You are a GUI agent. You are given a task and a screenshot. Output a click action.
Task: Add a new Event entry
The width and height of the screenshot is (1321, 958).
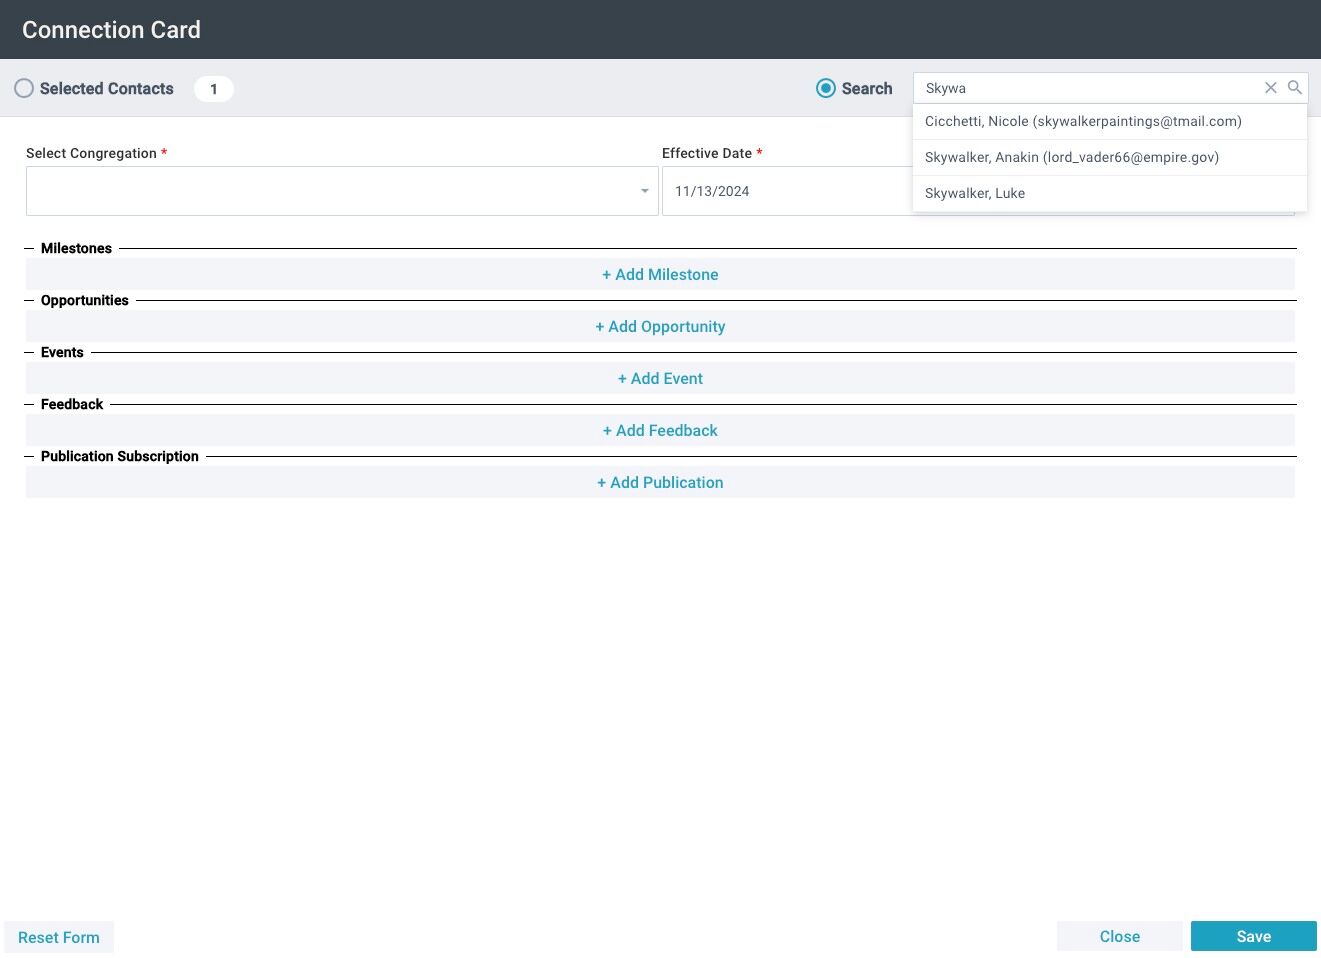pyautogui.click(x=660, y=378)
